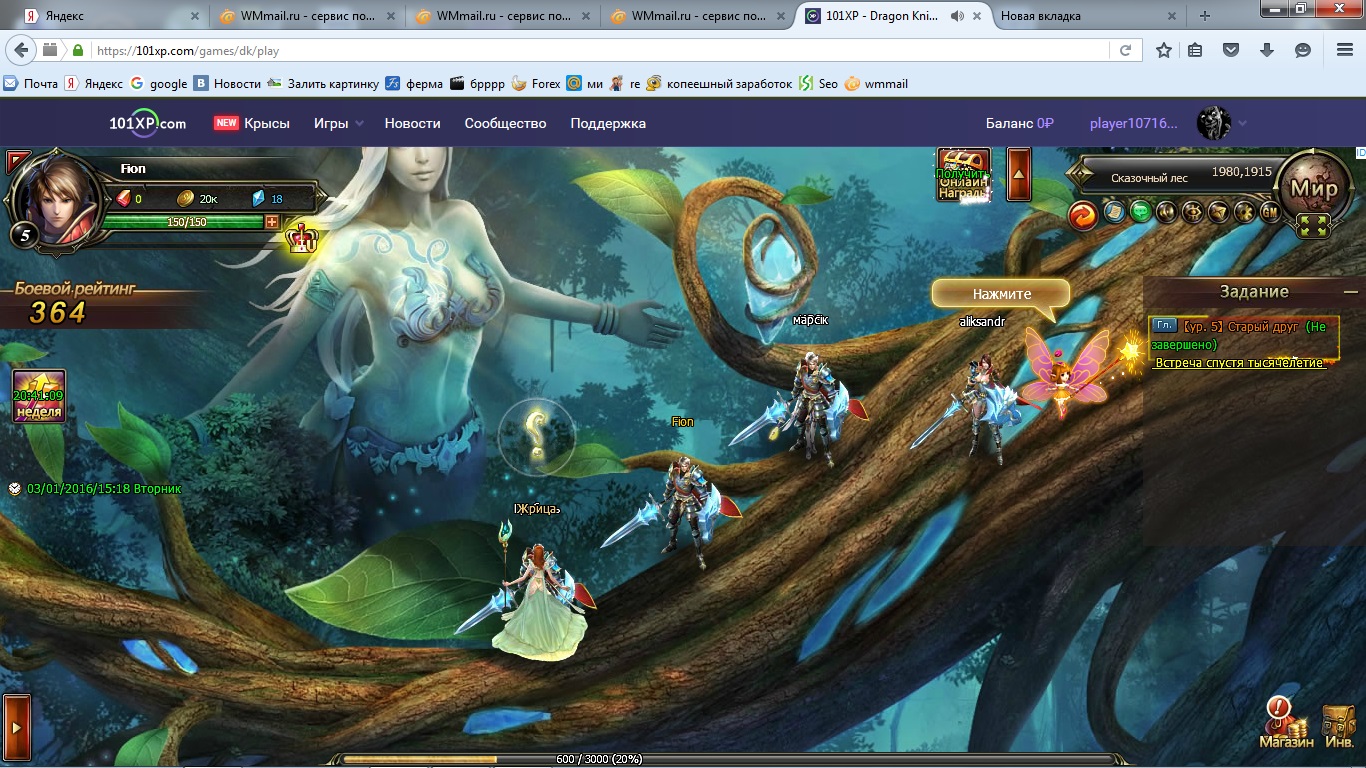Open the Инв. inventory chest
The width and height of the screenshot is (1366, 768).
point(1339,727)
